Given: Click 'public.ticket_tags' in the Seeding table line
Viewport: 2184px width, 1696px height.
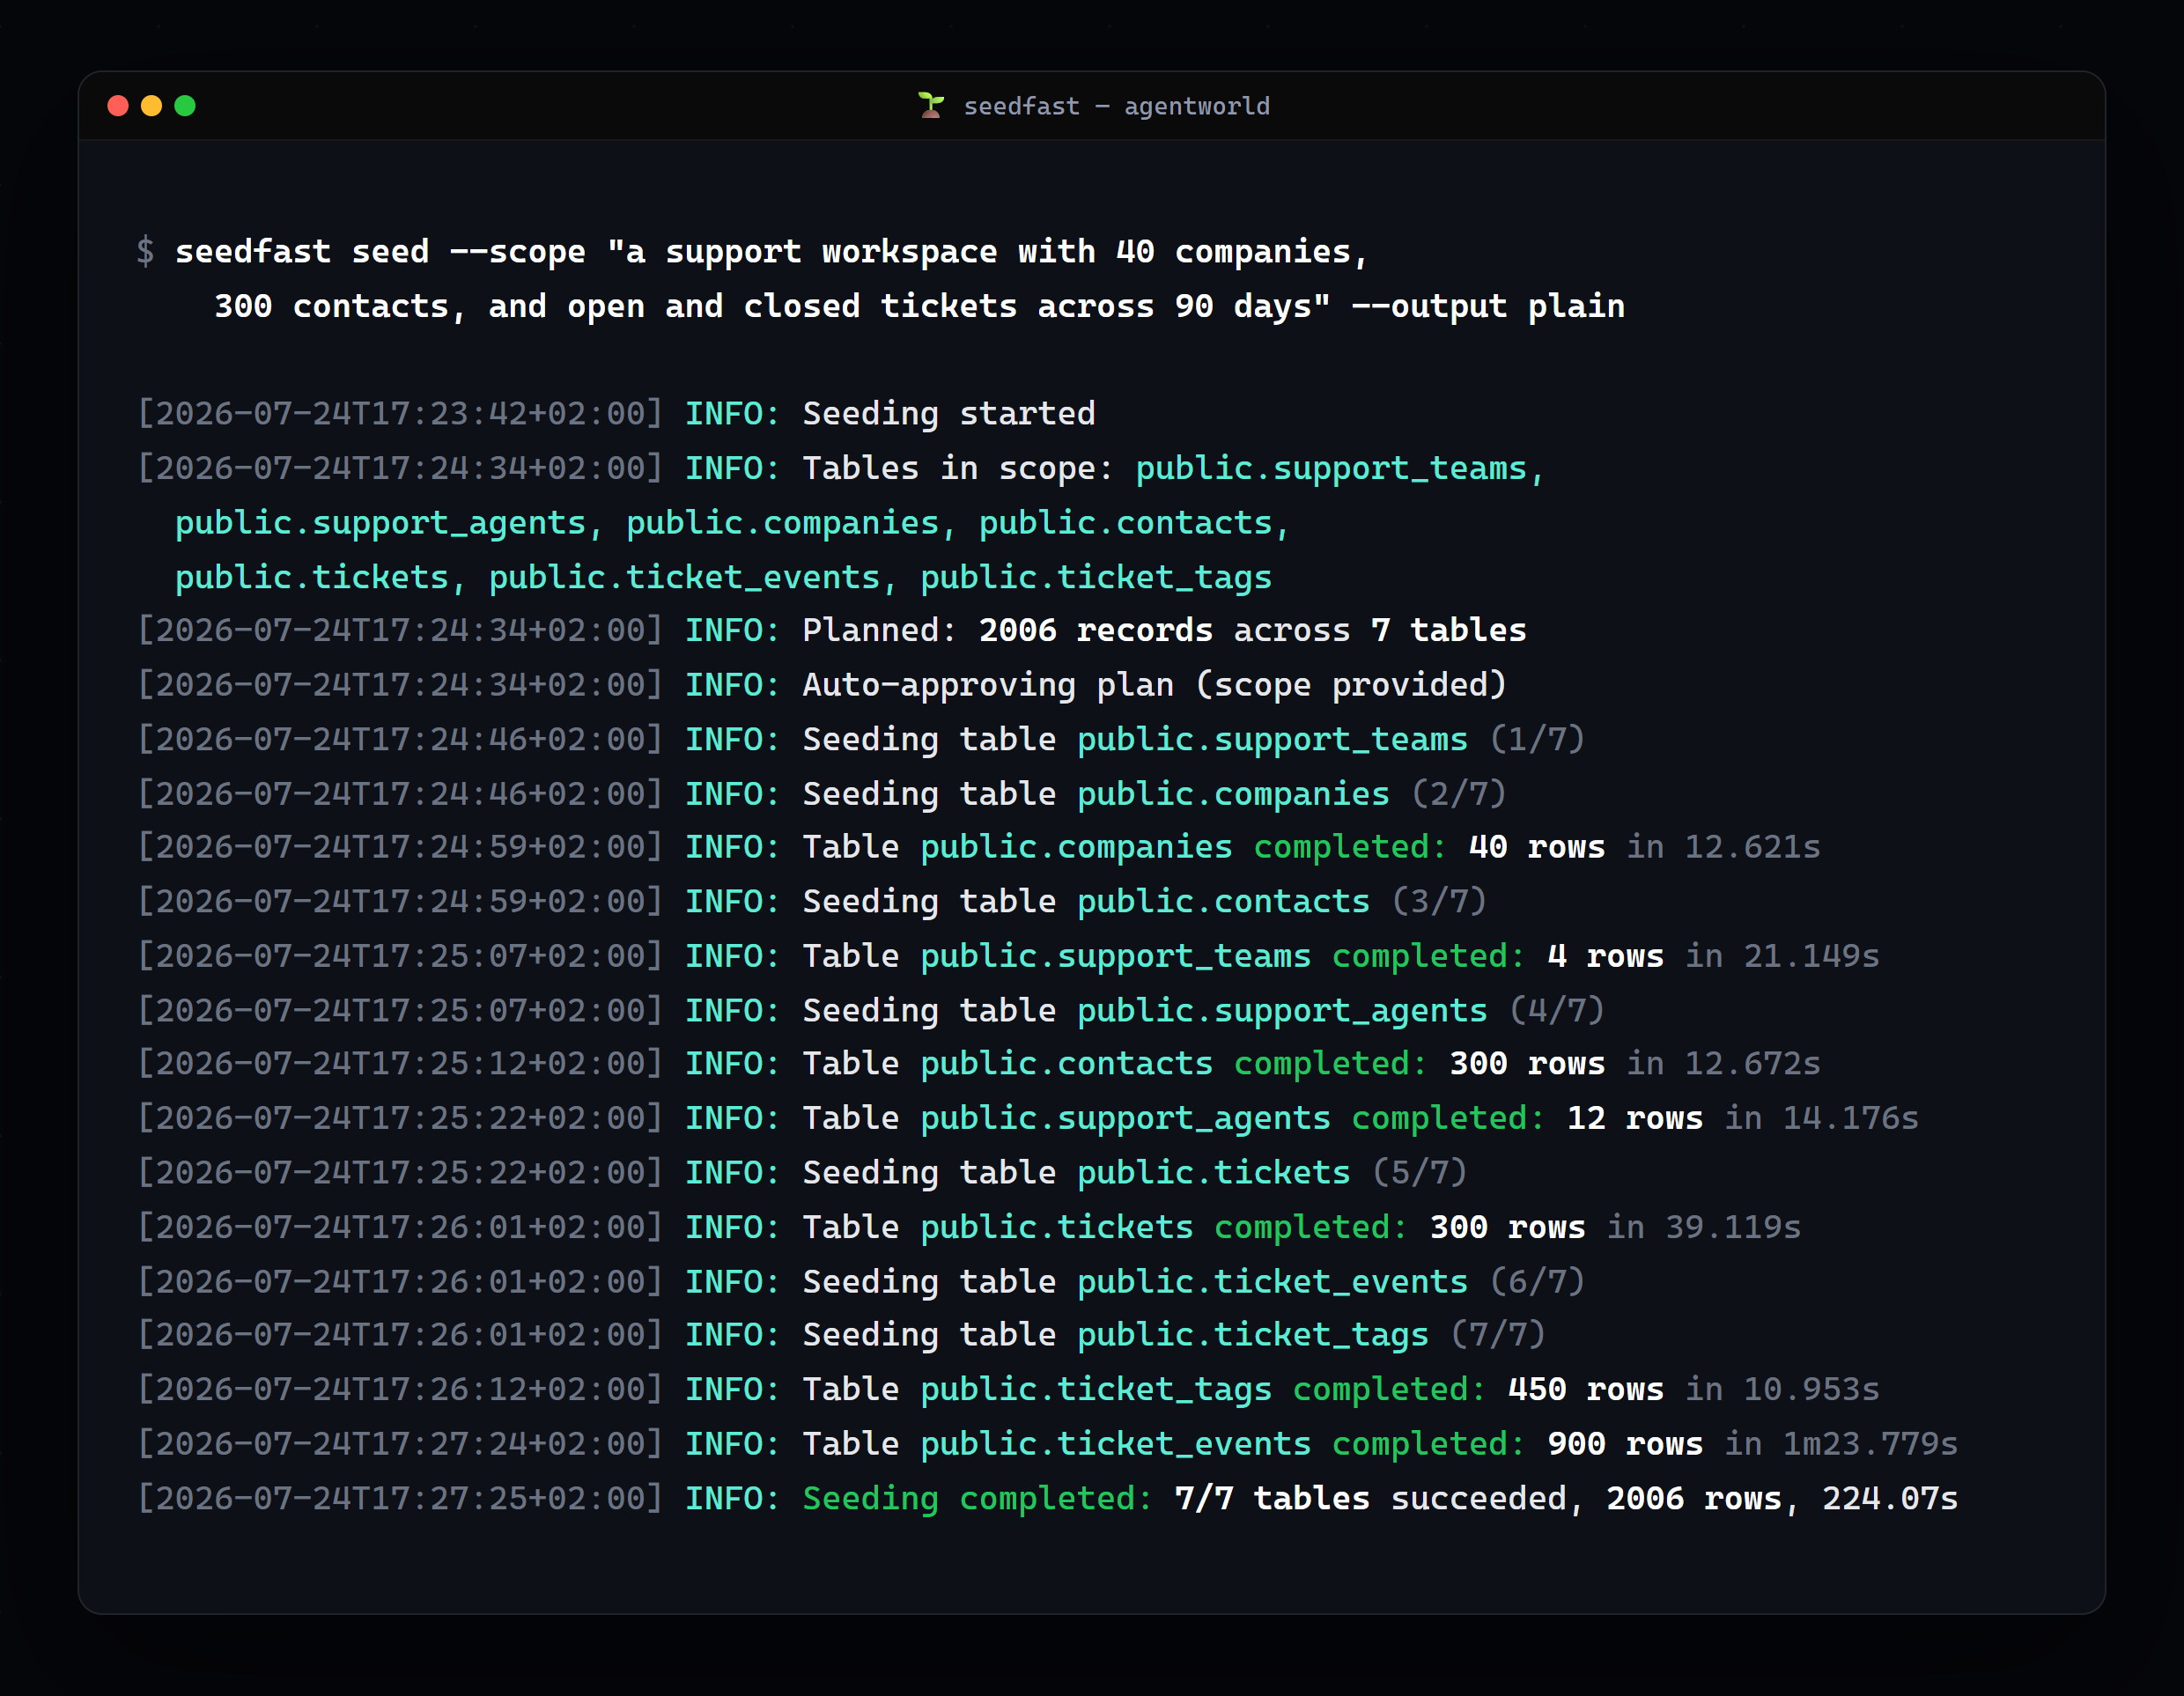Looking at the screenshot, I should pos(1253,1335).
